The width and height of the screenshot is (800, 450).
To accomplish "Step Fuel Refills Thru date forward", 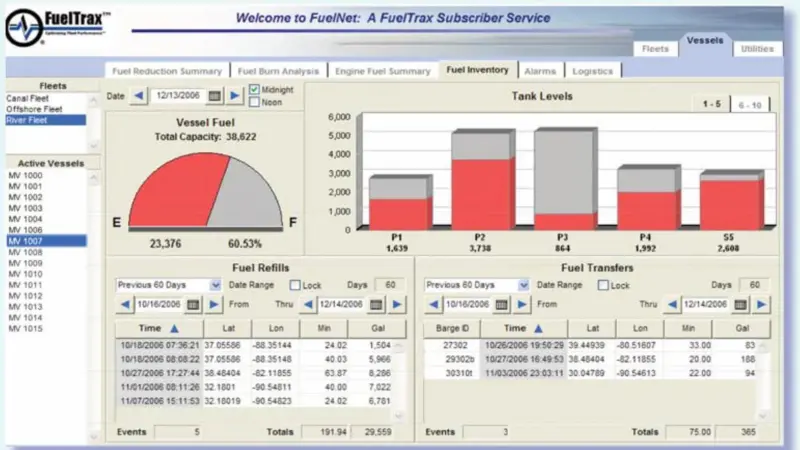I will (x=397, y=305).
